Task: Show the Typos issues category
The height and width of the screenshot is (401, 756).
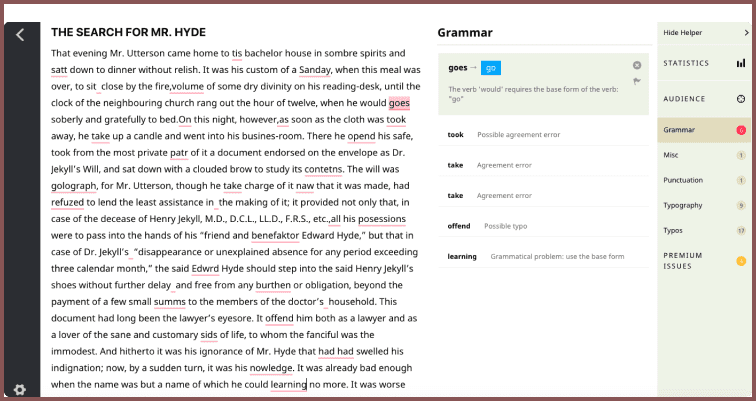Action: tap(672, 230)
